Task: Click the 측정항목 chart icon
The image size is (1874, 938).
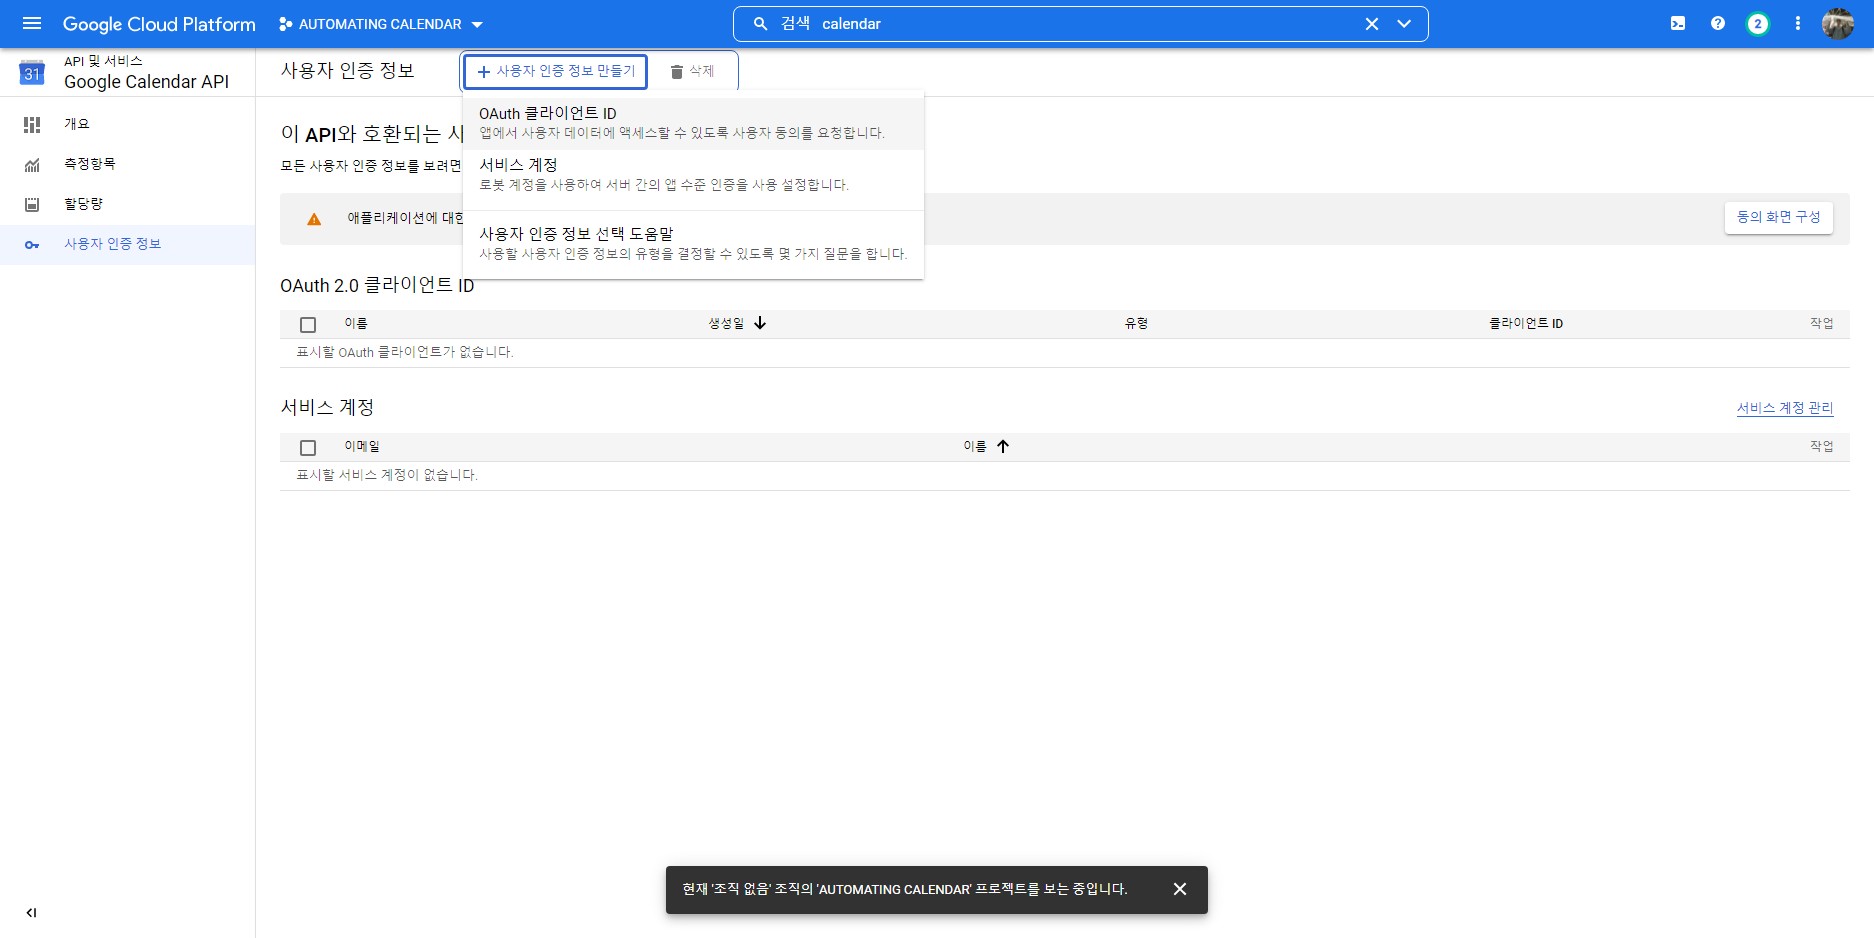Action: 32,164
